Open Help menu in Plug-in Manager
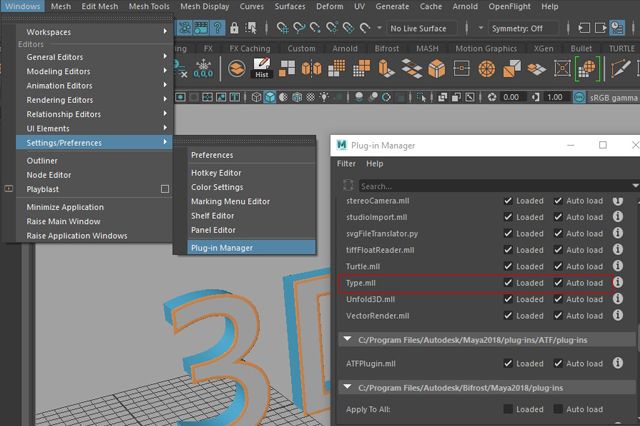 (374, 163)
